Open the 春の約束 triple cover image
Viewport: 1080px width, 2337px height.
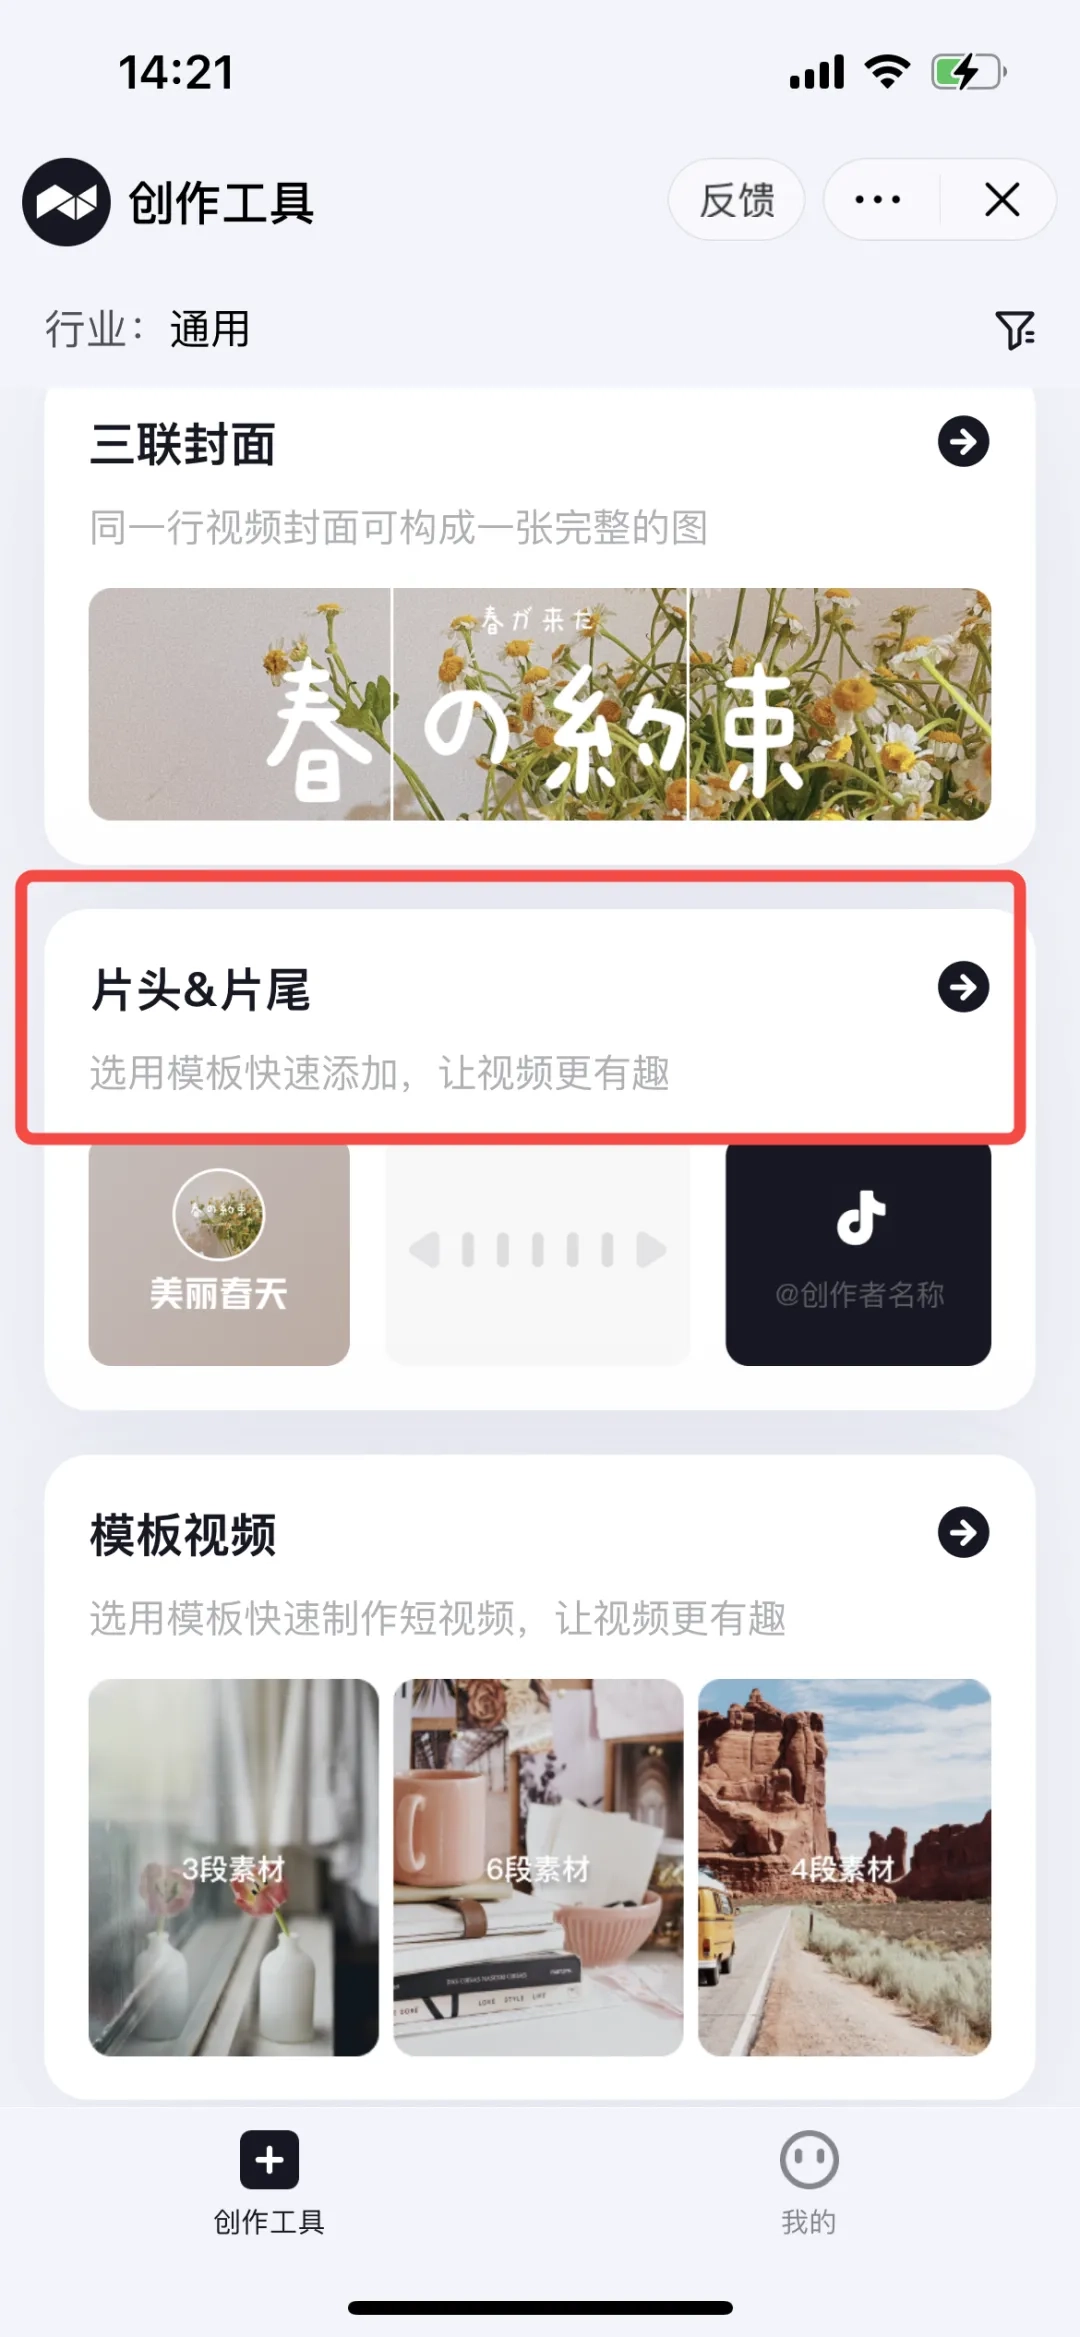(x=540, y=704)
